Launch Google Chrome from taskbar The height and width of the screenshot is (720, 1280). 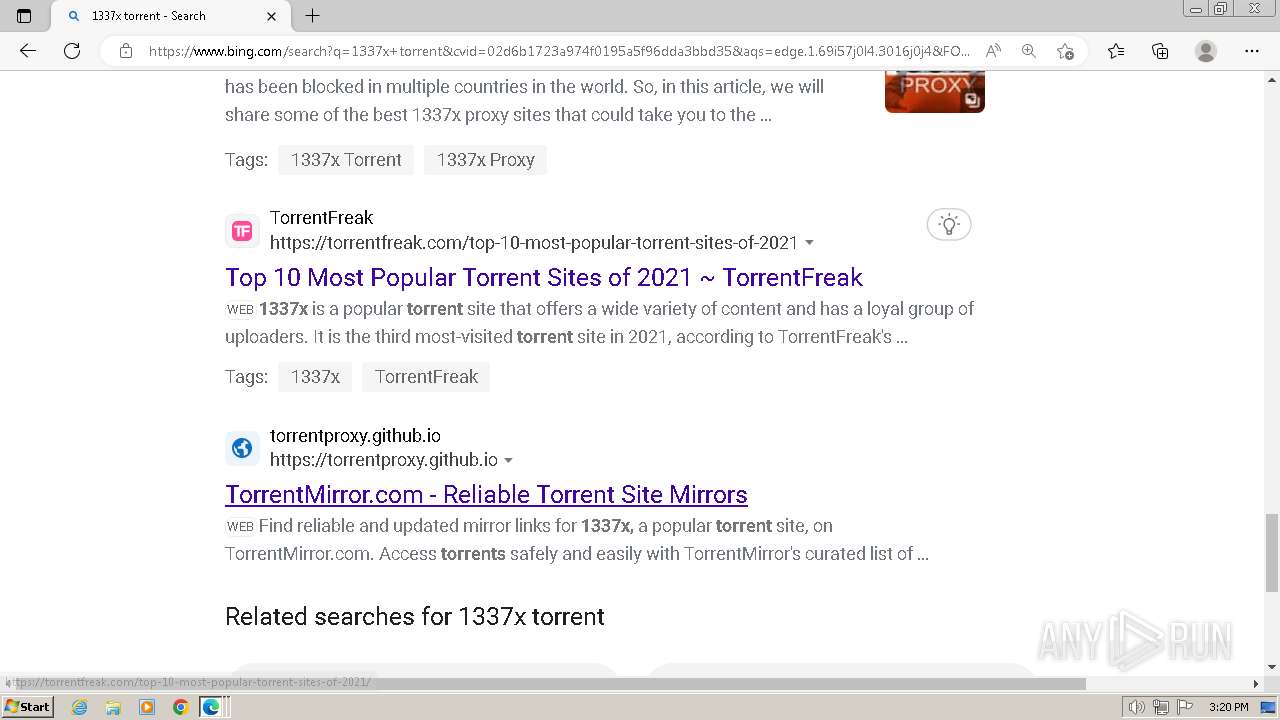tap(180, 707)
